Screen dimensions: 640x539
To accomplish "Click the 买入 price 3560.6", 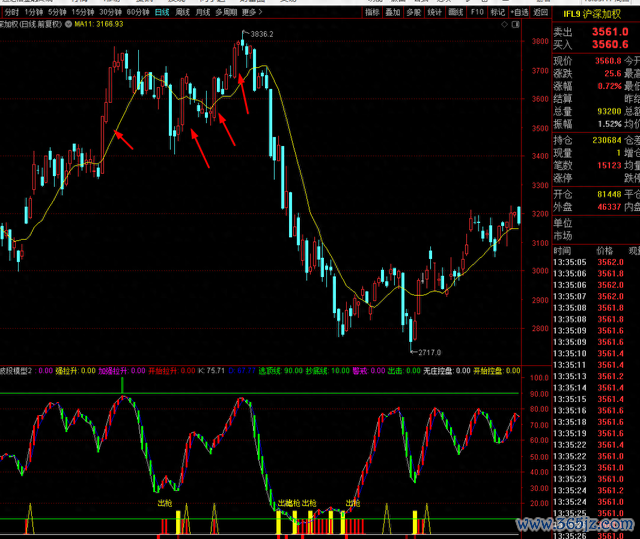I will (610, 44).
